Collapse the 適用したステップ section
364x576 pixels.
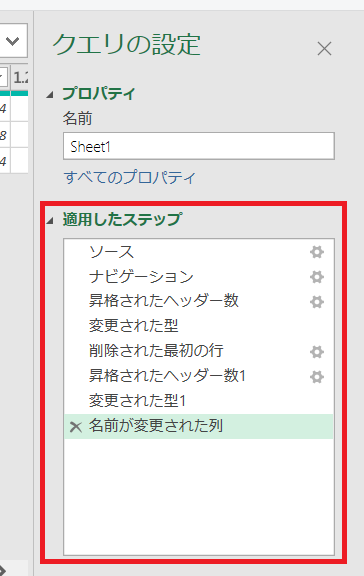pyautogui.click(x=50, y=220)
